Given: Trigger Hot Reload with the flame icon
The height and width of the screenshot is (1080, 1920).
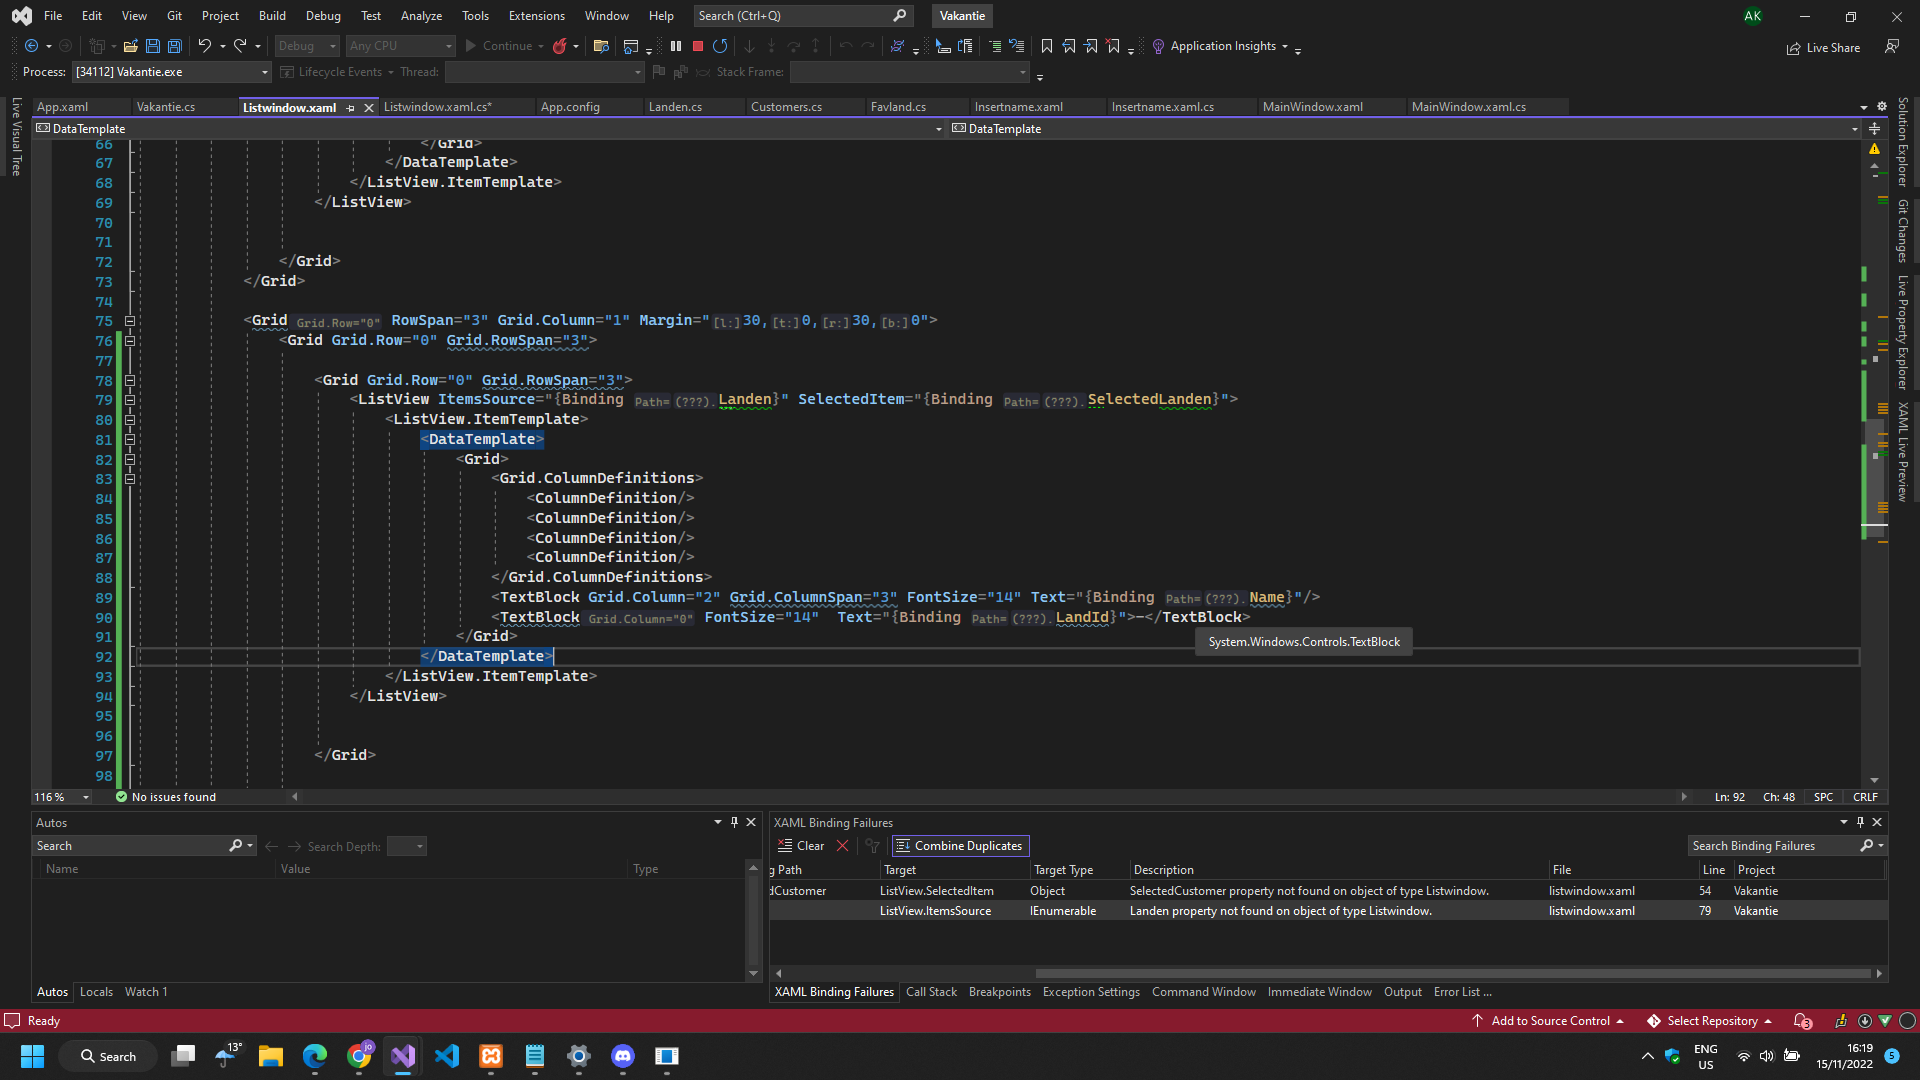Looking at the screenshot, I should (560, 46).
